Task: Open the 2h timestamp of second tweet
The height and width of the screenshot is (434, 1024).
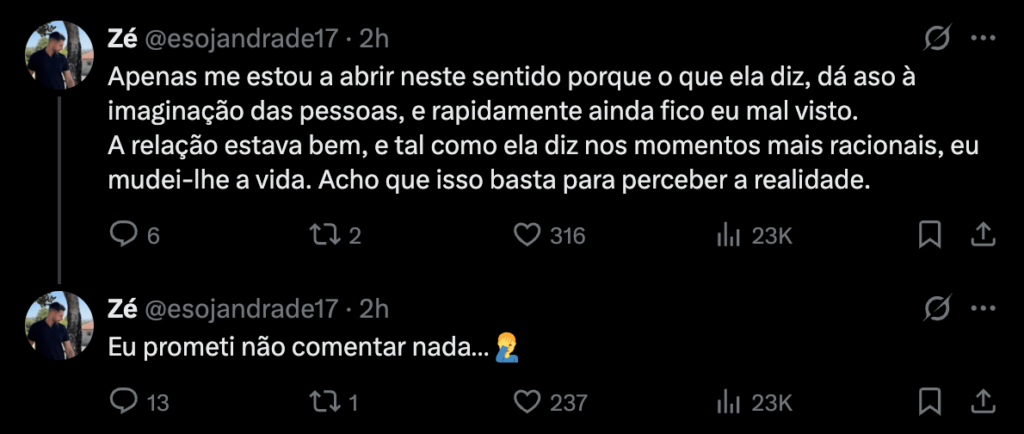Action: (x=374, y=307)
